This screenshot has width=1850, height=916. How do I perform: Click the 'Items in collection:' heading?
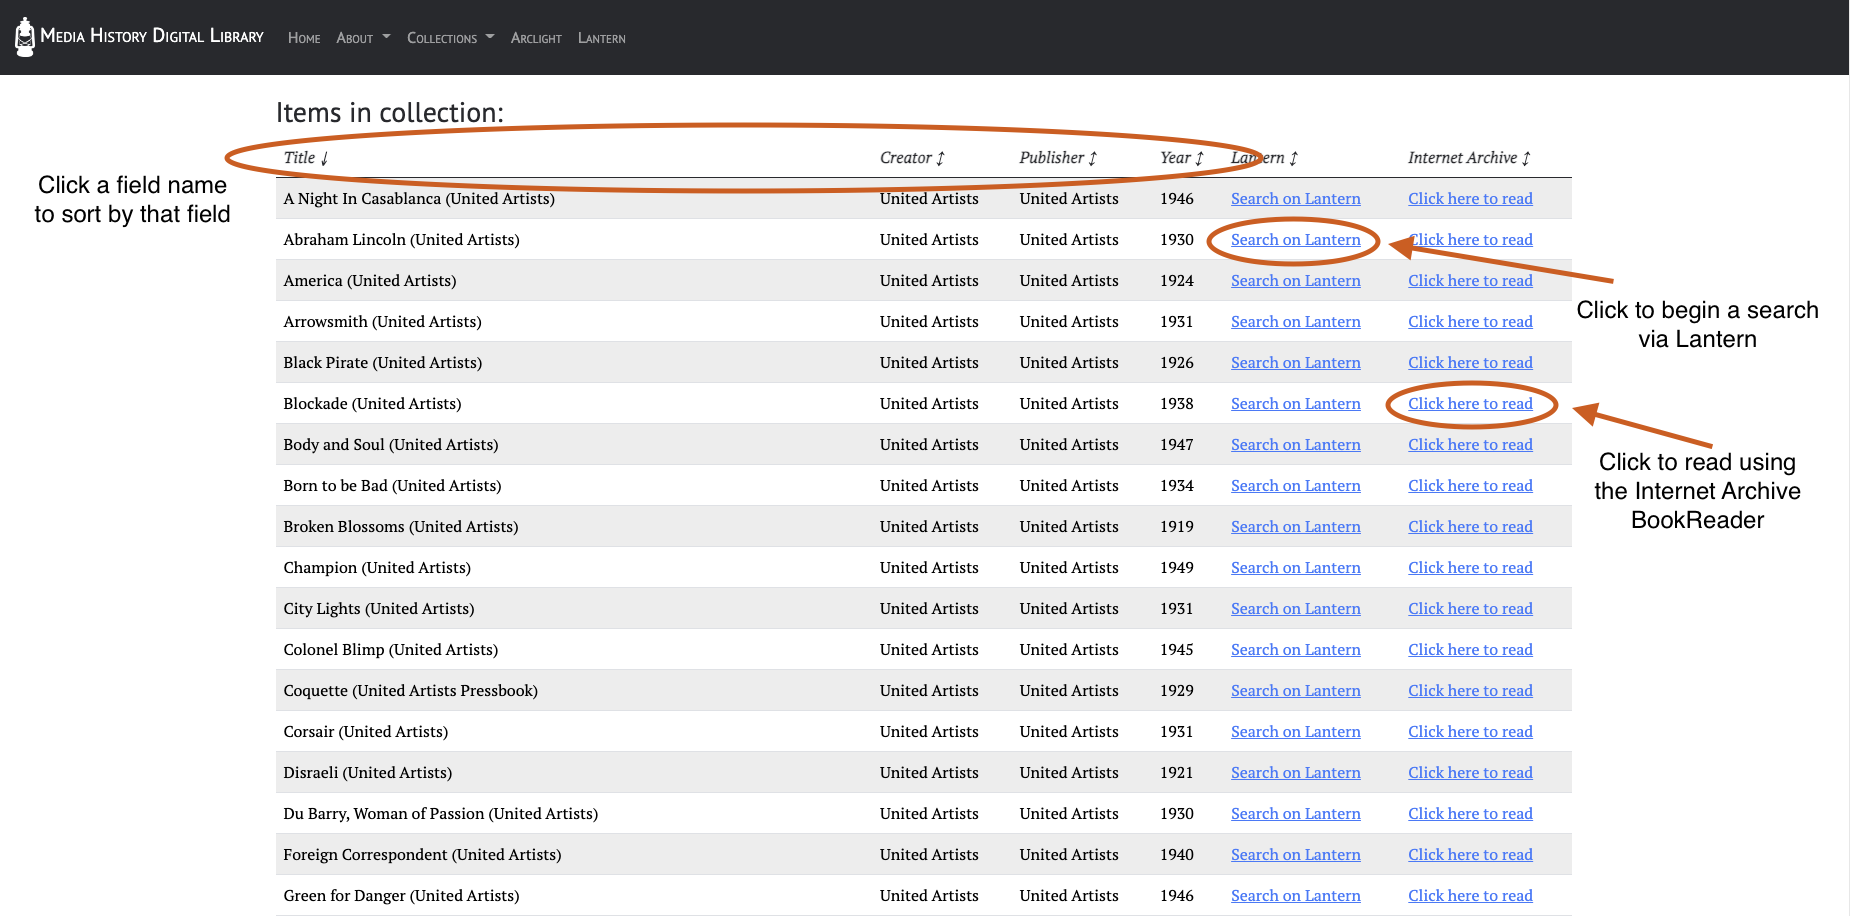click(x=390, y=113)
